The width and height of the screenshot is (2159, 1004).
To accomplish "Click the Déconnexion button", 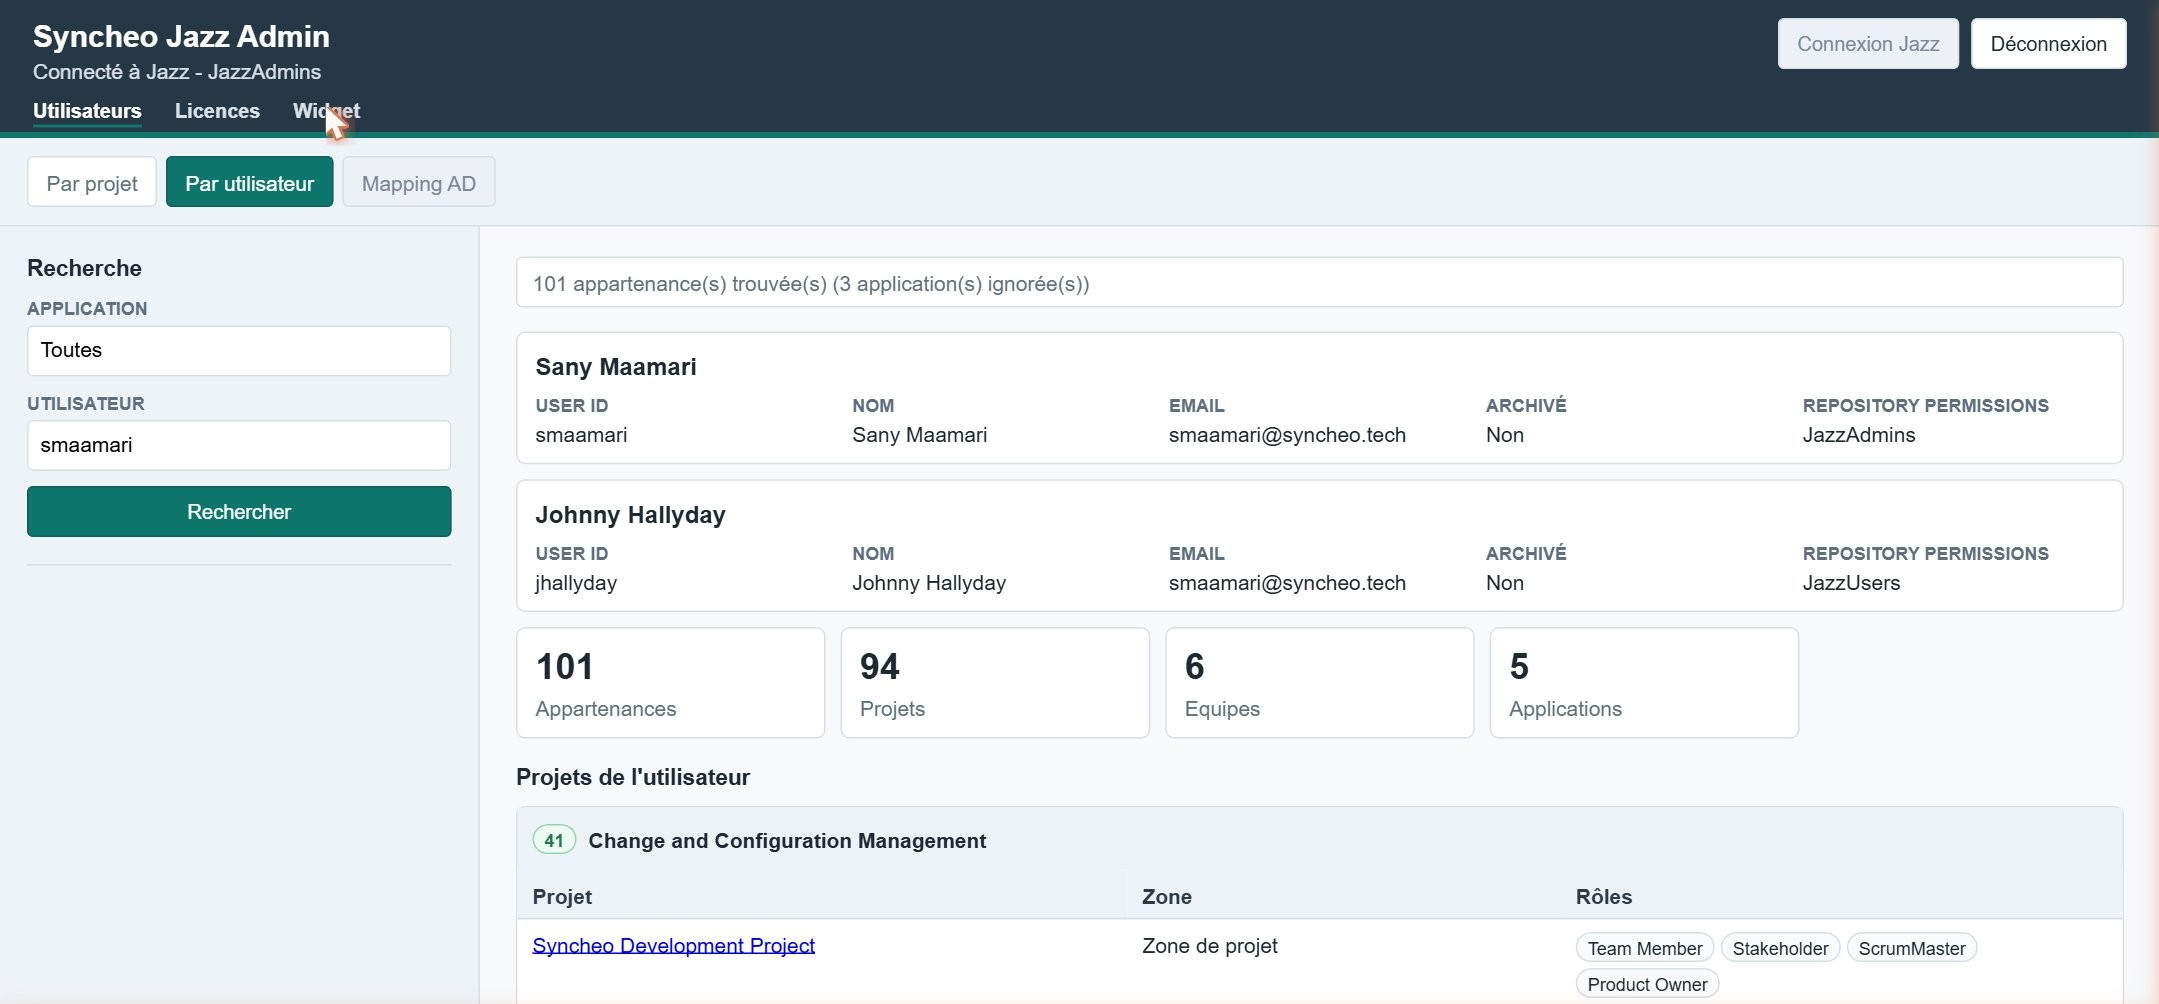I will 2048,44.
